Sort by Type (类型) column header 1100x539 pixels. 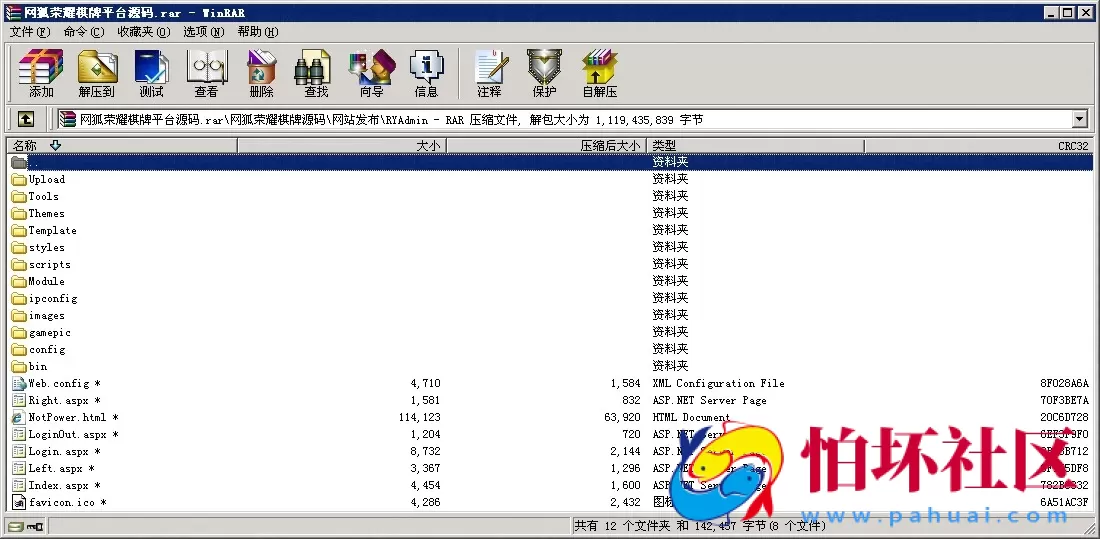point(755,145)
